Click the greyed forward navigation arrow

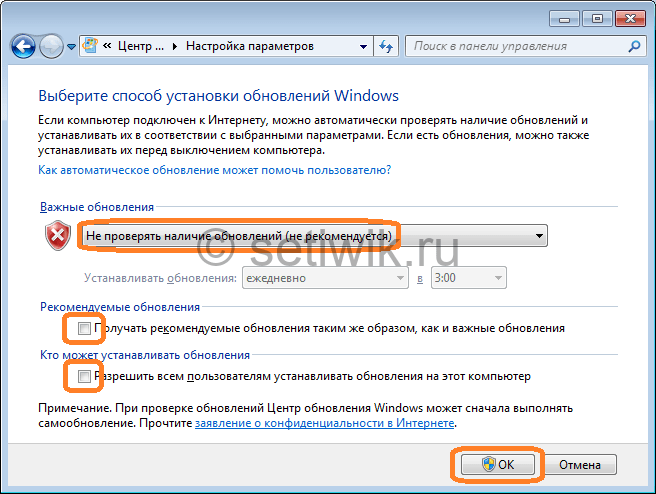pyautogui.click(x=51, y=46)
